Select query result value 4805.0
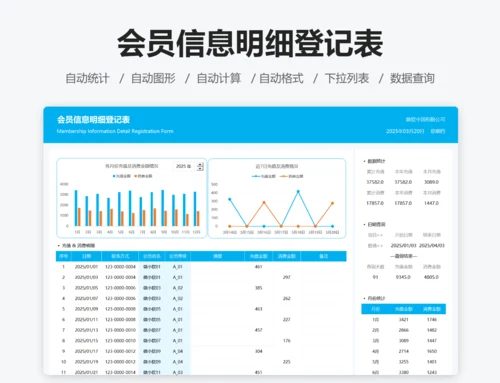Viewport: 500px width, 383px height. pyautogui.click(x=432, y=277)
